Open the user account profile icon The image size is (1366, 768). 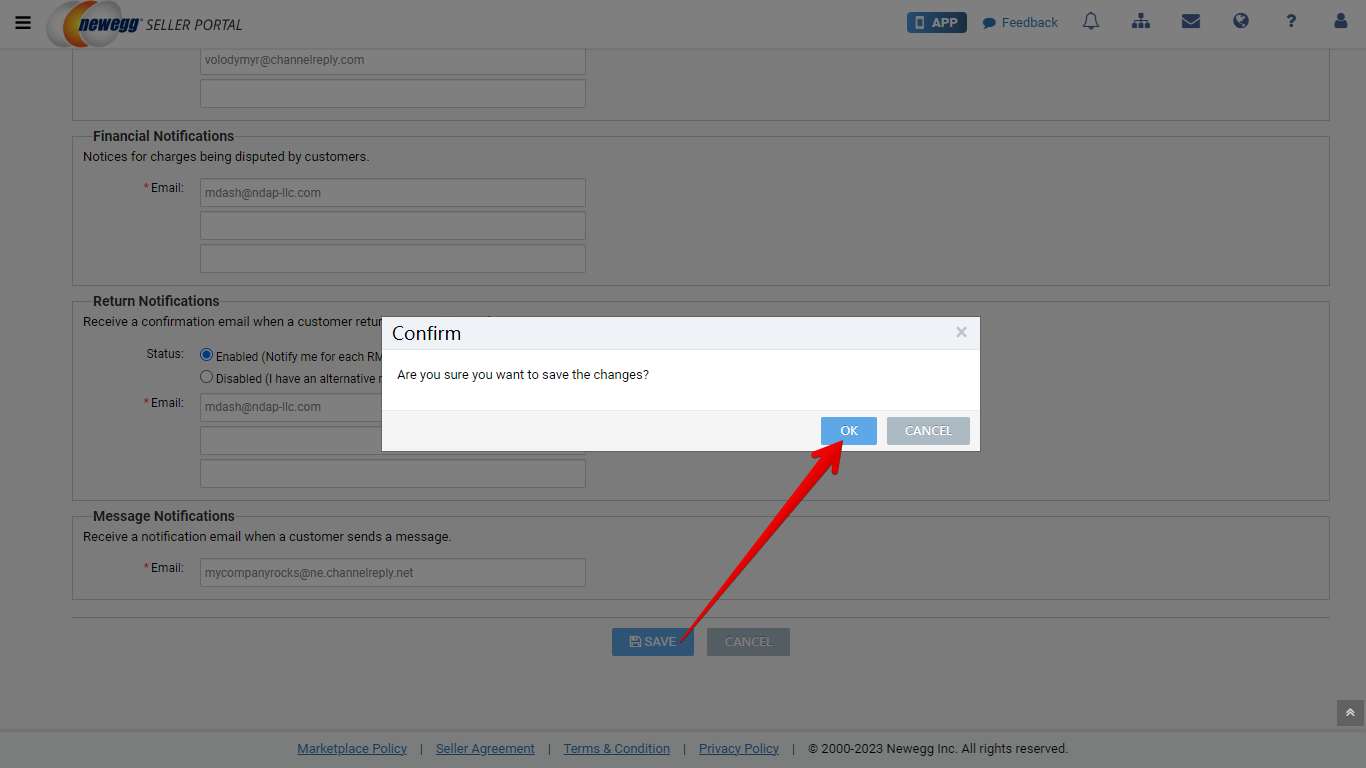(1341, 21)
